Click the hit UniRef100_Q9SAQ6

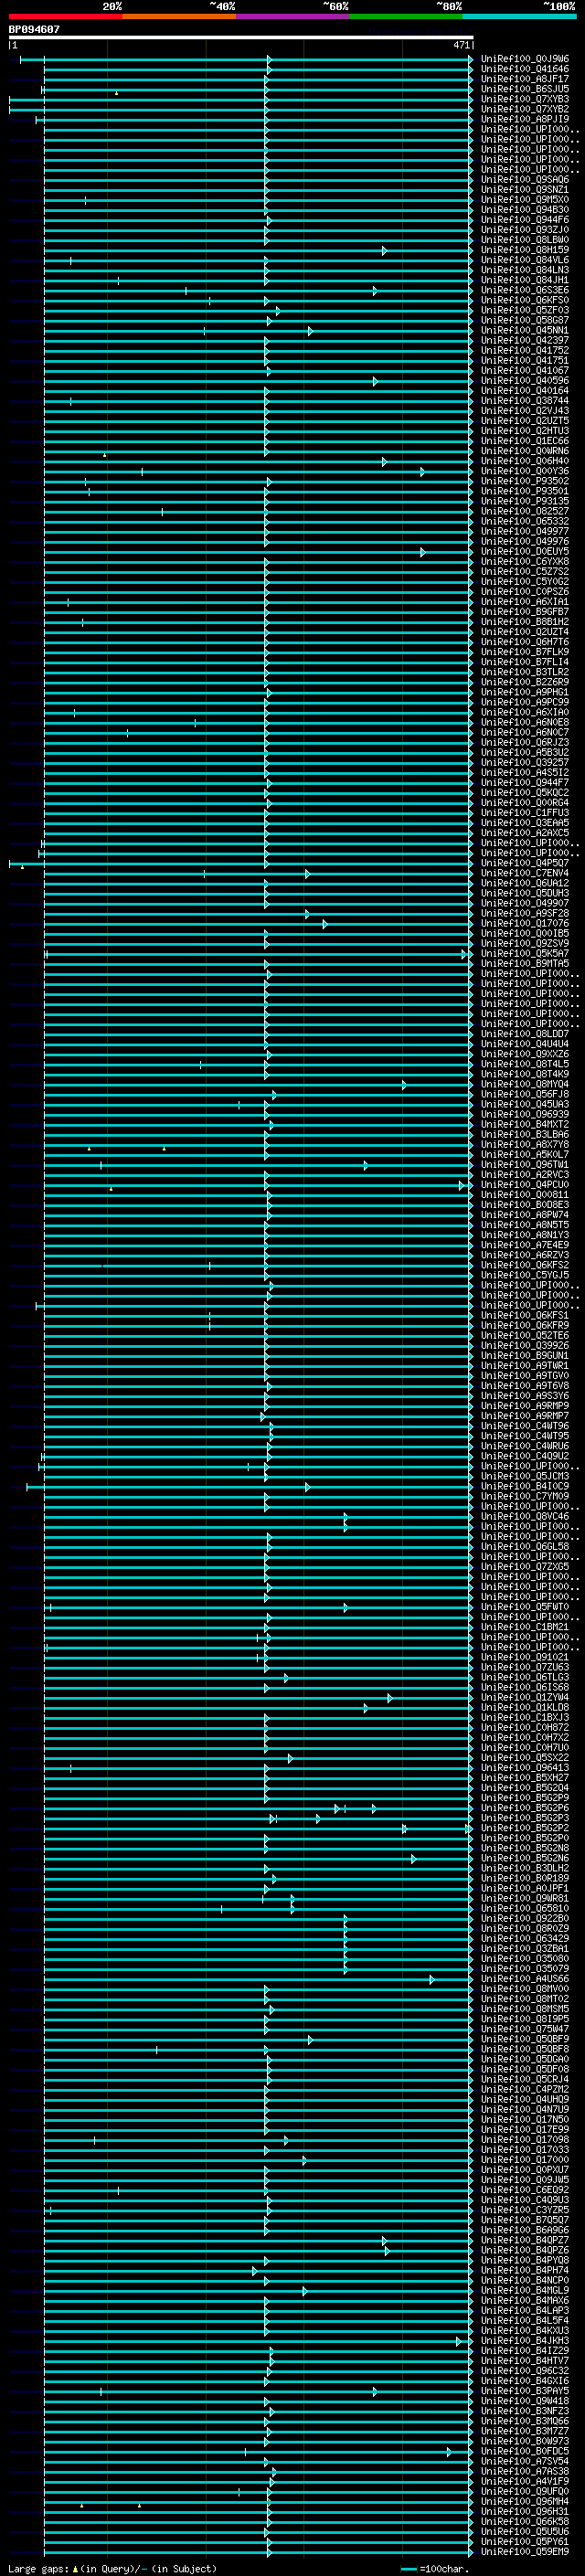pyautogui.click(x=525, y=180)
